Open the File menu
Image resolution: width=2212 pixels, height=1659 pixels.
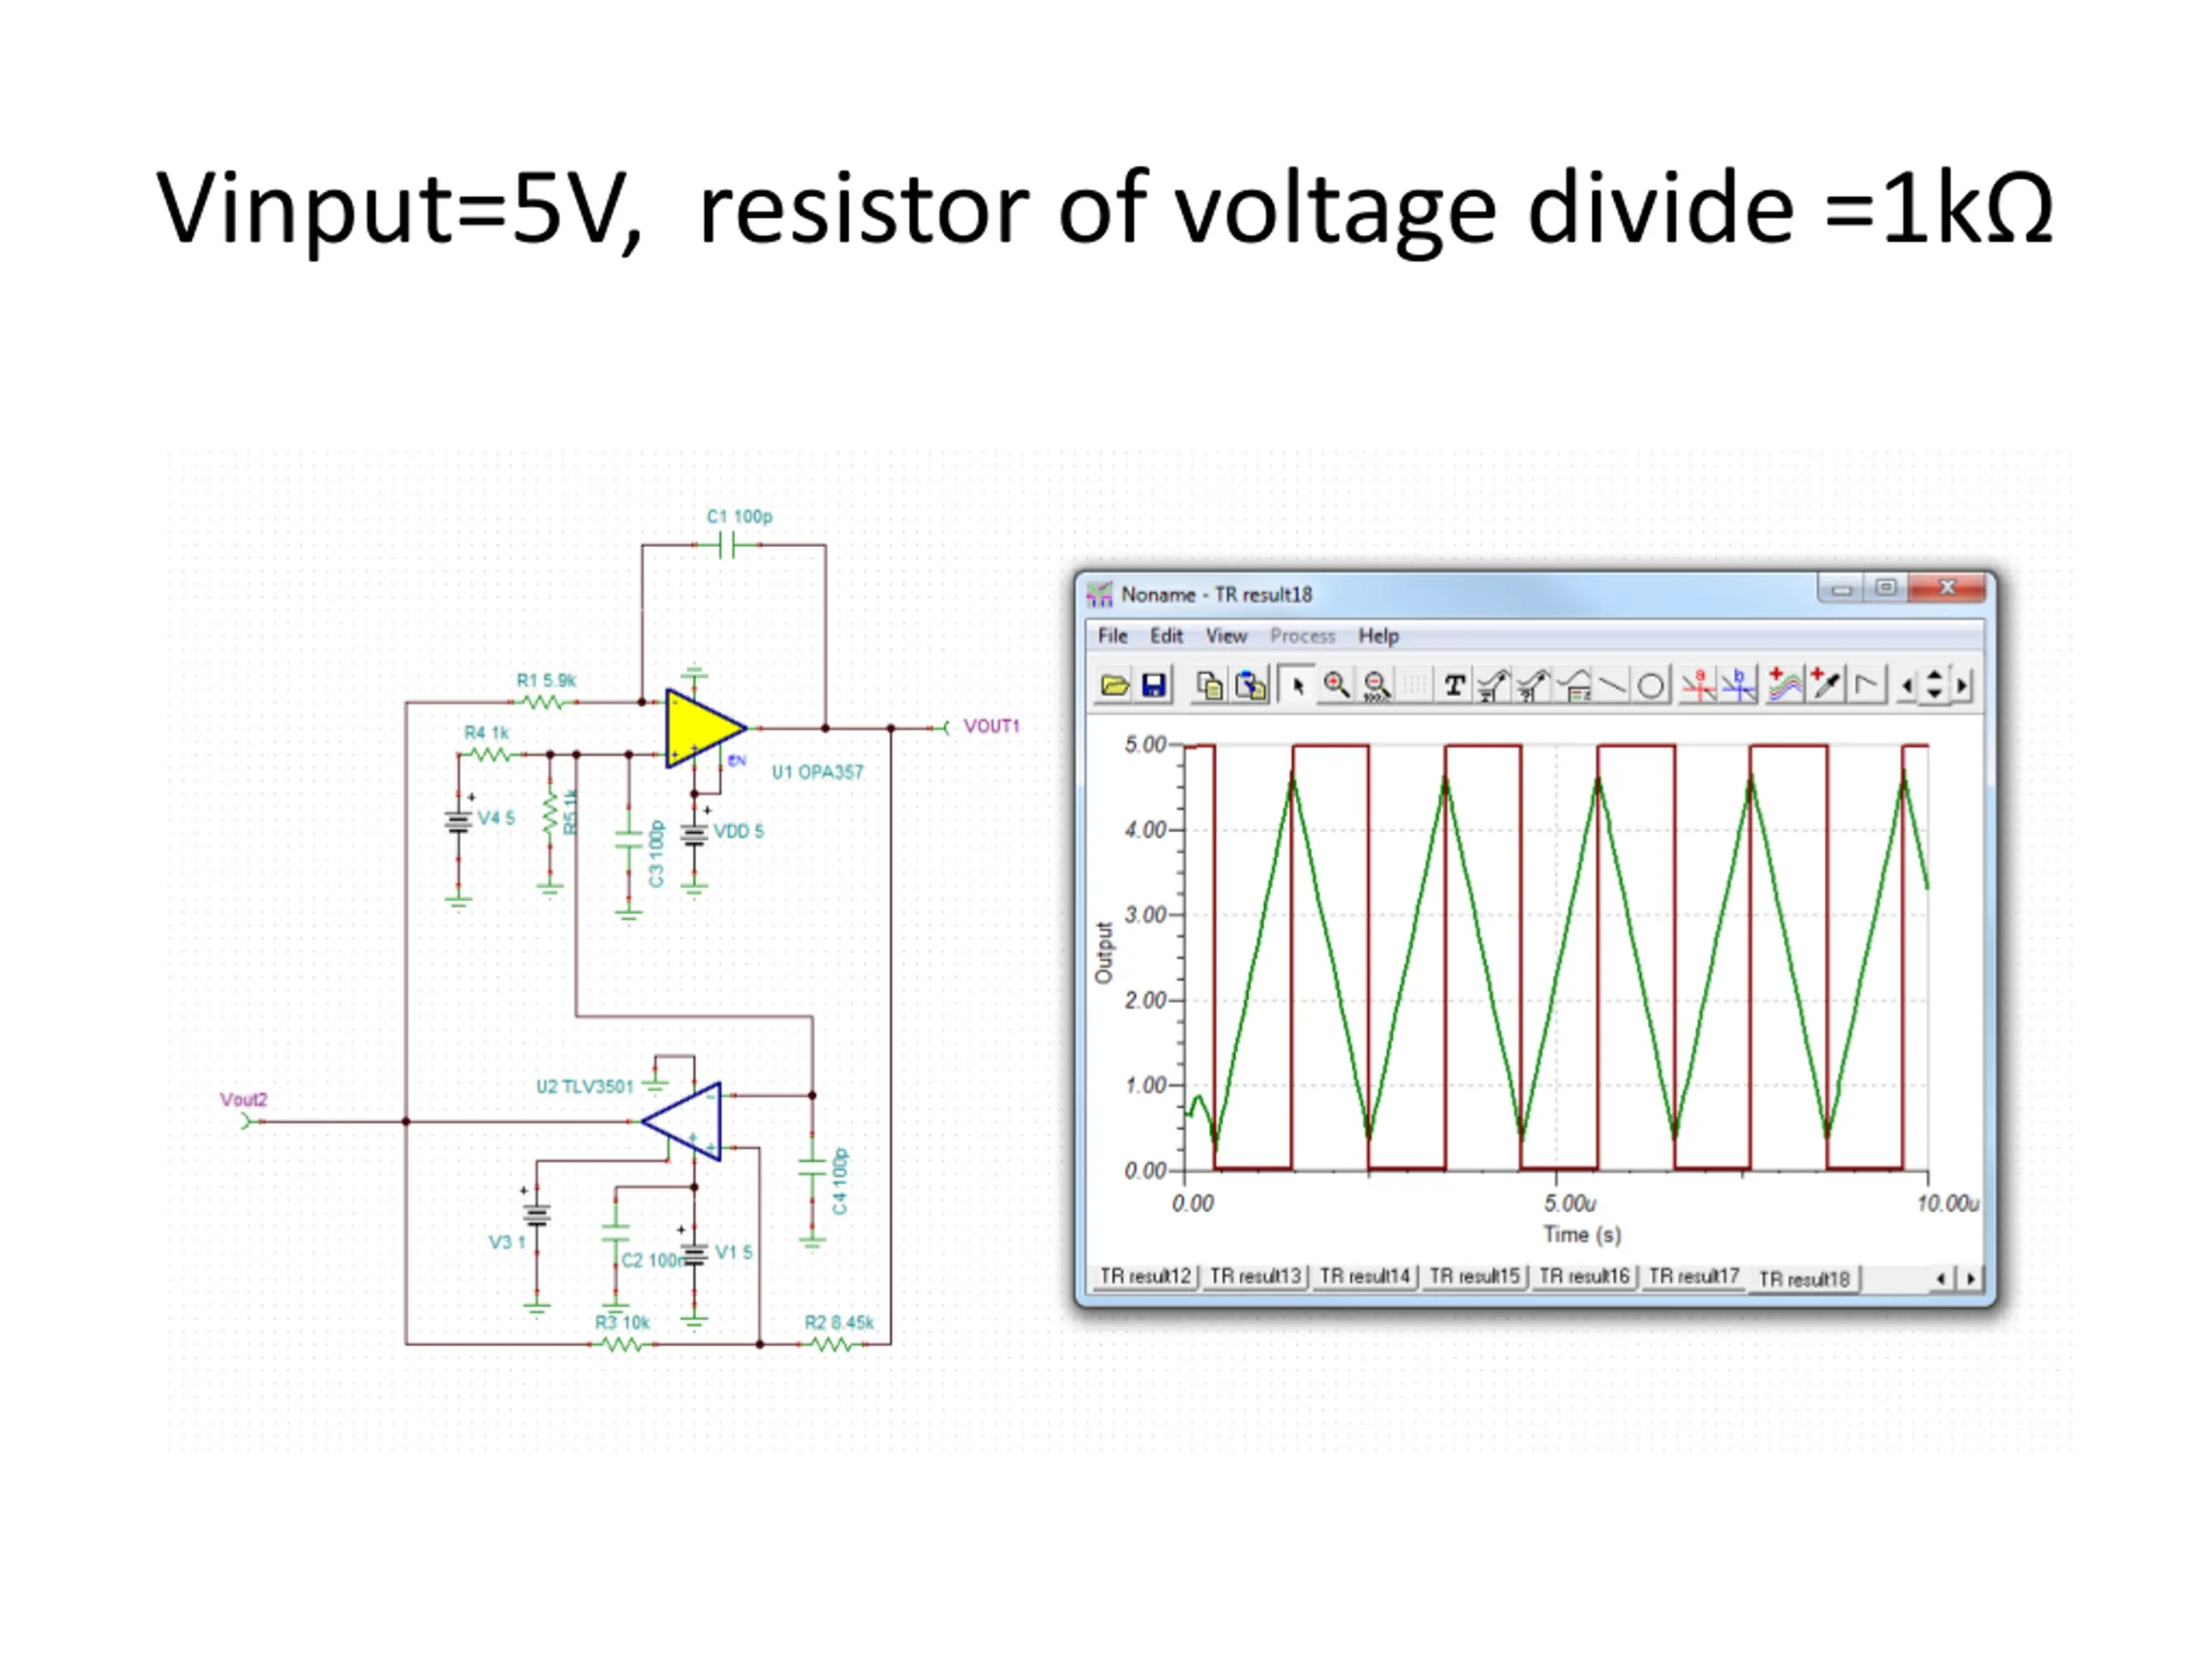tap(1112, 636)
